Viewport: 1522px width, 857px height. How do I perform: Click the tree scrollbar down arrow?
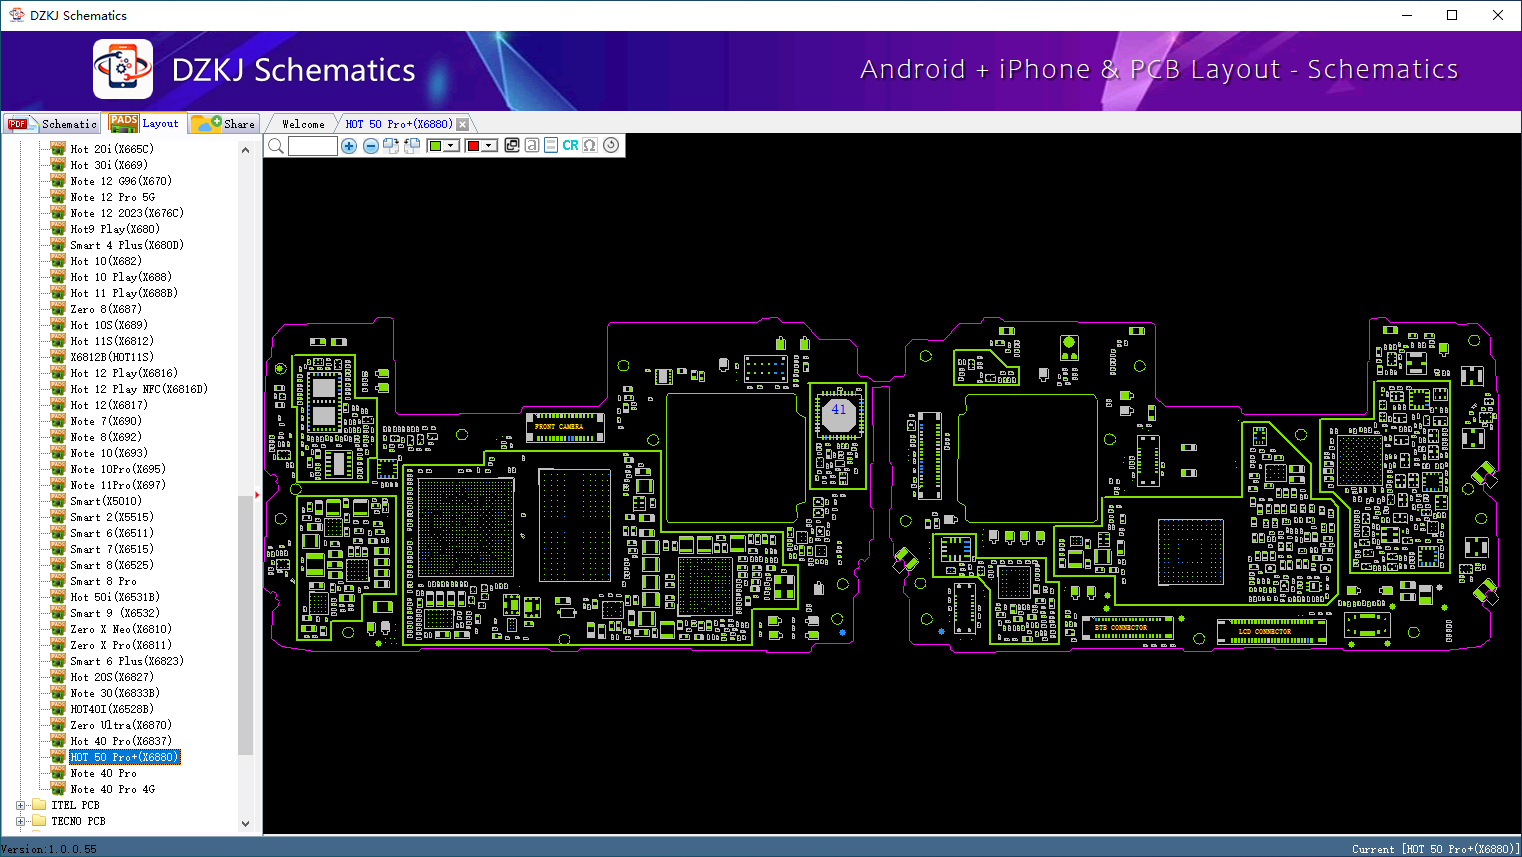(246, 824)
